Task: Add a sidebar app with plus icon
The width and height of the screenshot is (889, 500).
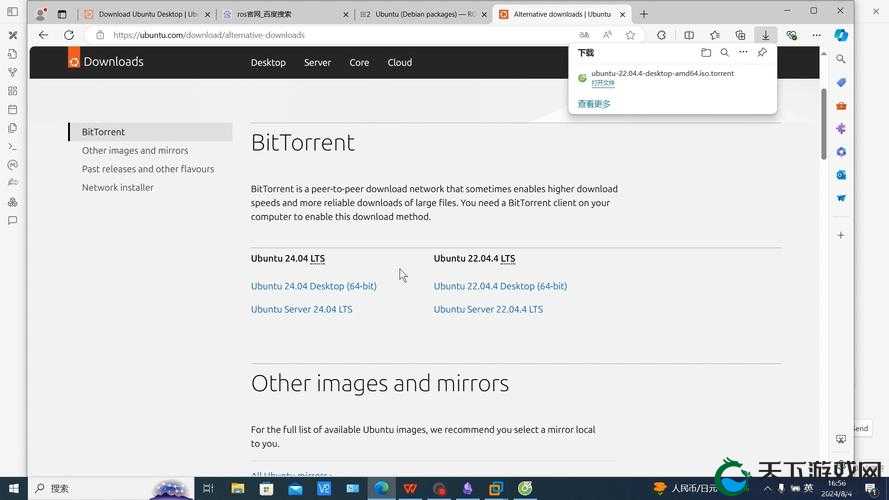Action: coord(841,235)
